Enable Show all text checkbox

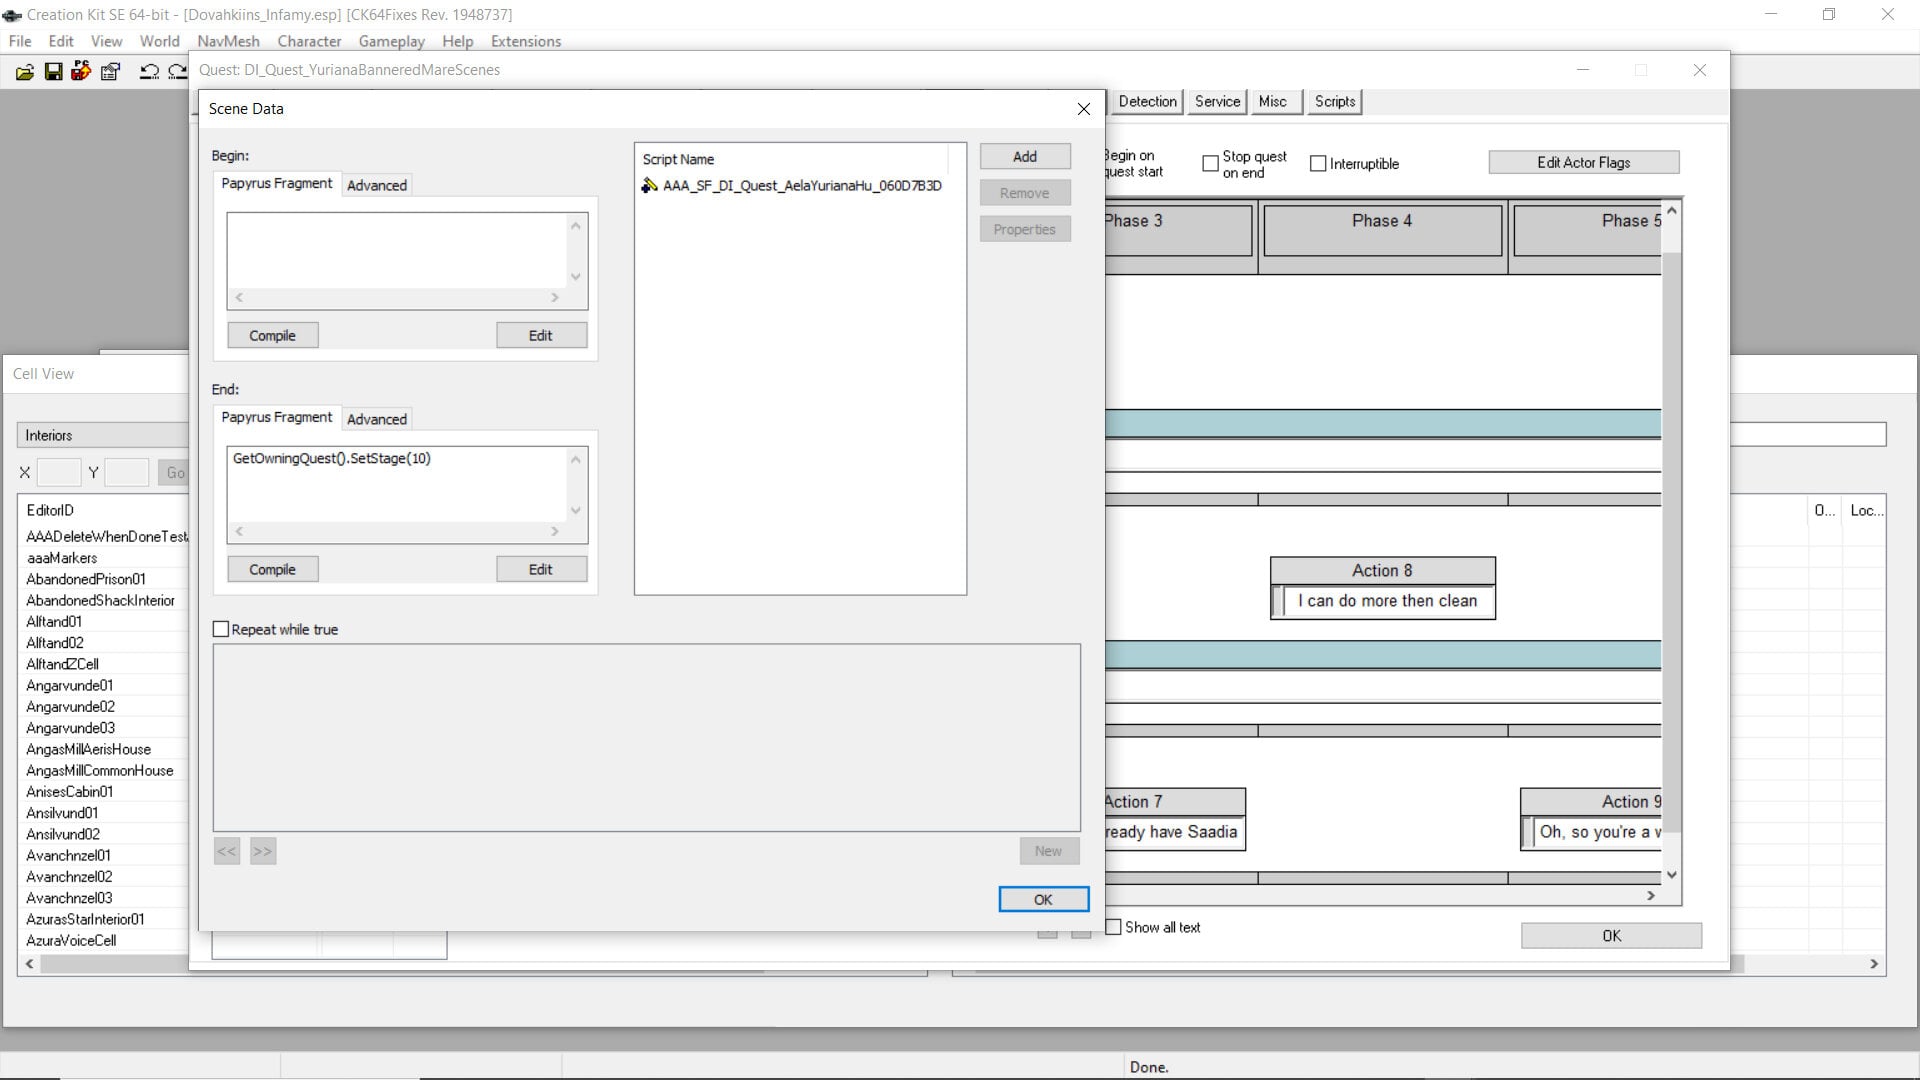[1113, 927]
